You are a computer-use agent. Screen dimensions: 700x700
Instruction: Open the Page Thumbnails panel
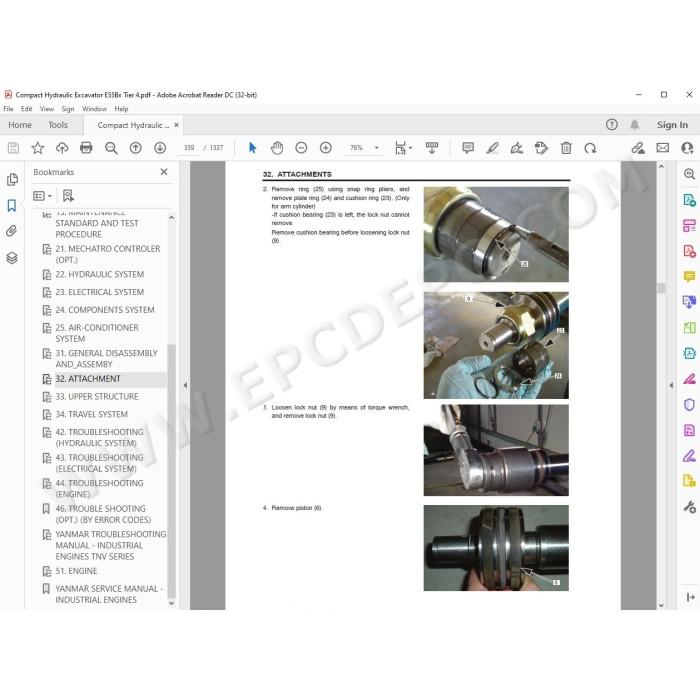click(x=12, y=179)
